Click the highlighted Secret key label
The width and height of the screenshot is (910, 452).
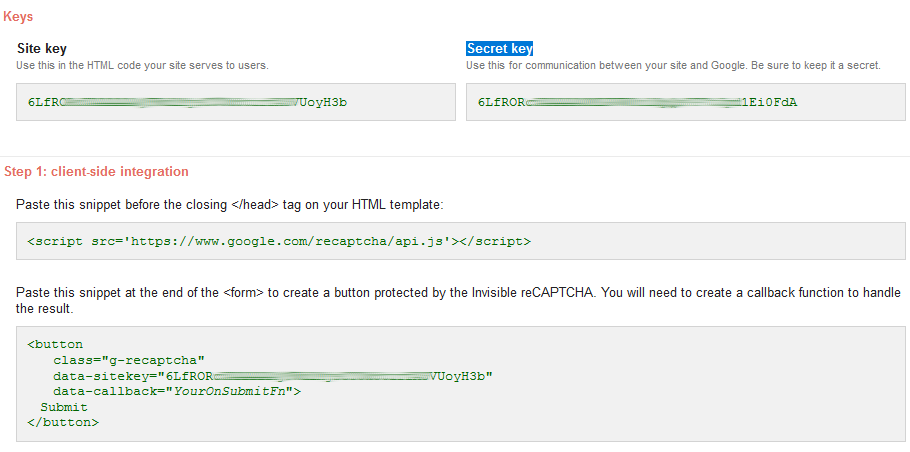499,48
